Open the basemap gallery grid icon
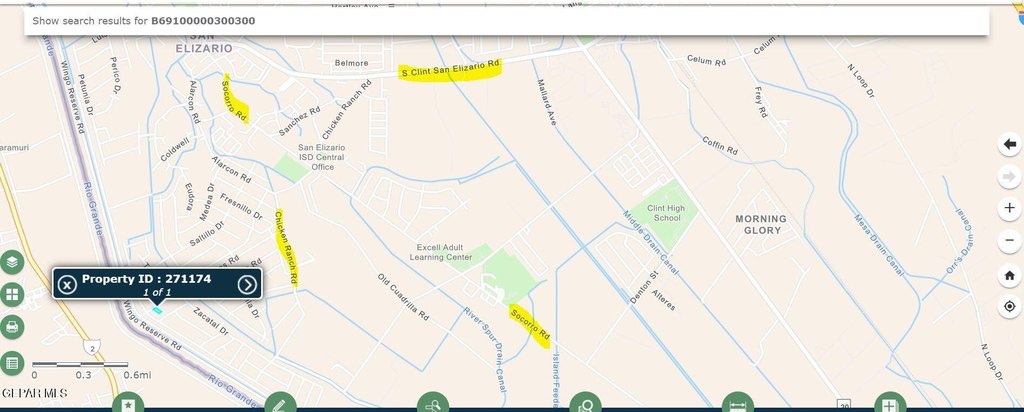 pos(12,294)
